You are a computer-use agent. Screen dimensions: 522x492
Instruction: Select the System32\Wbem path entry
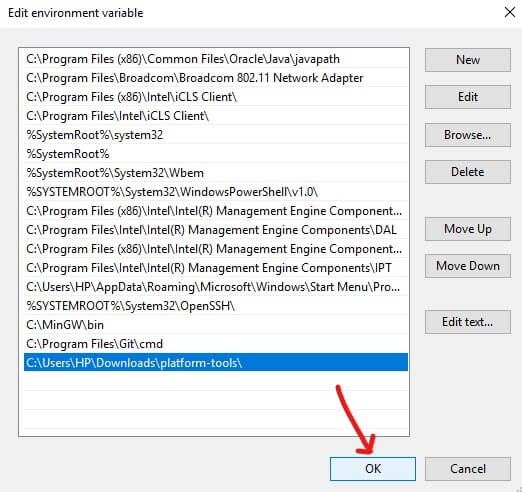(216, 173)
